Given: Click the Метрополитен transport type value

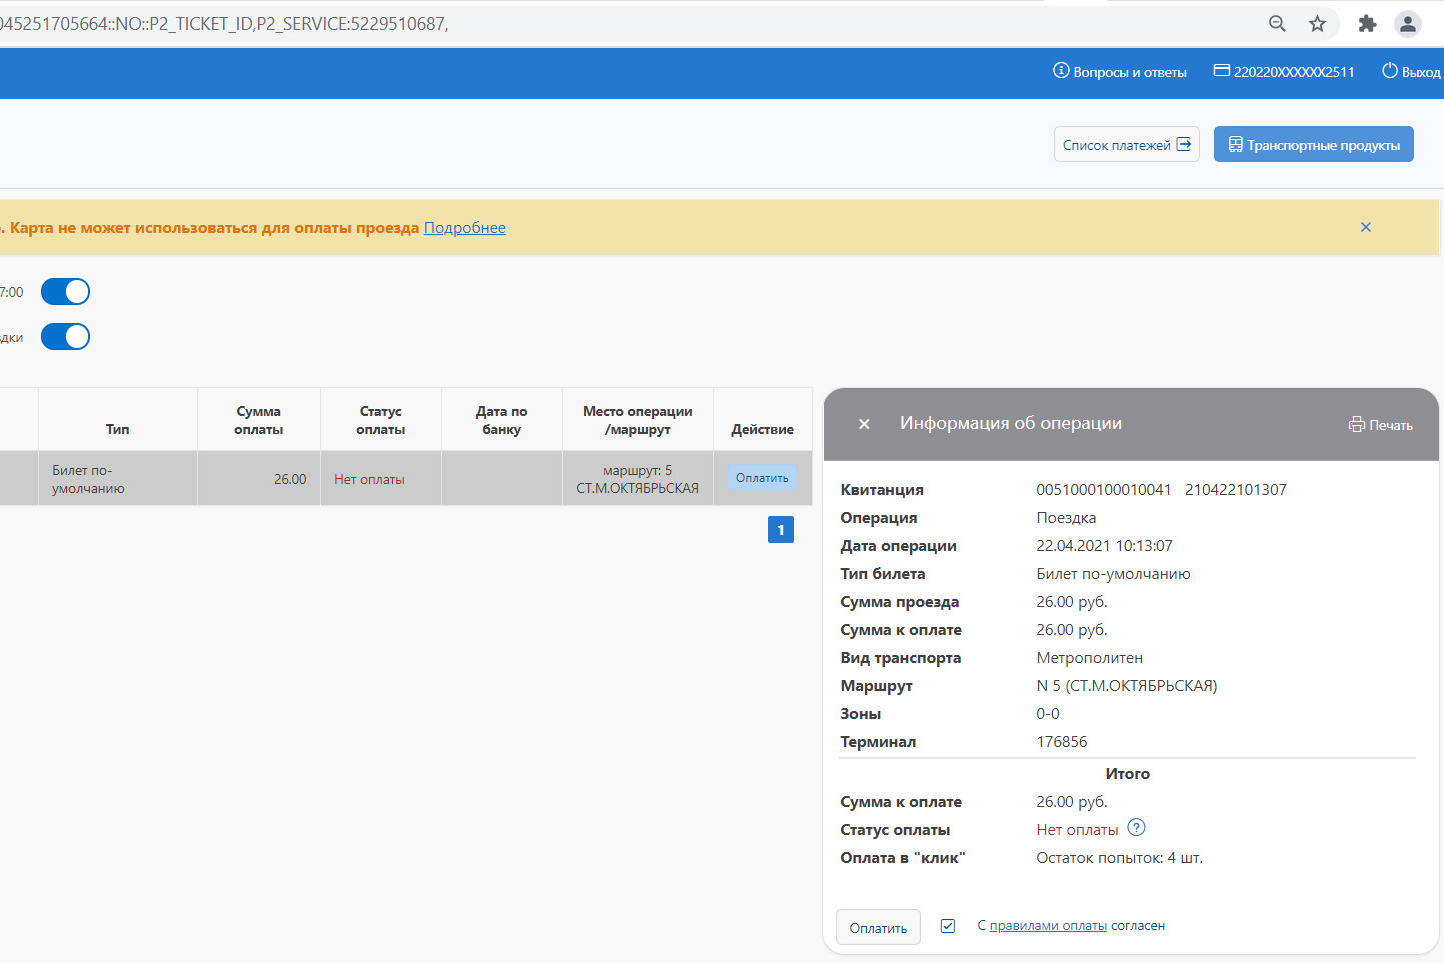Looking at the screenshot, I should 1090,658.
